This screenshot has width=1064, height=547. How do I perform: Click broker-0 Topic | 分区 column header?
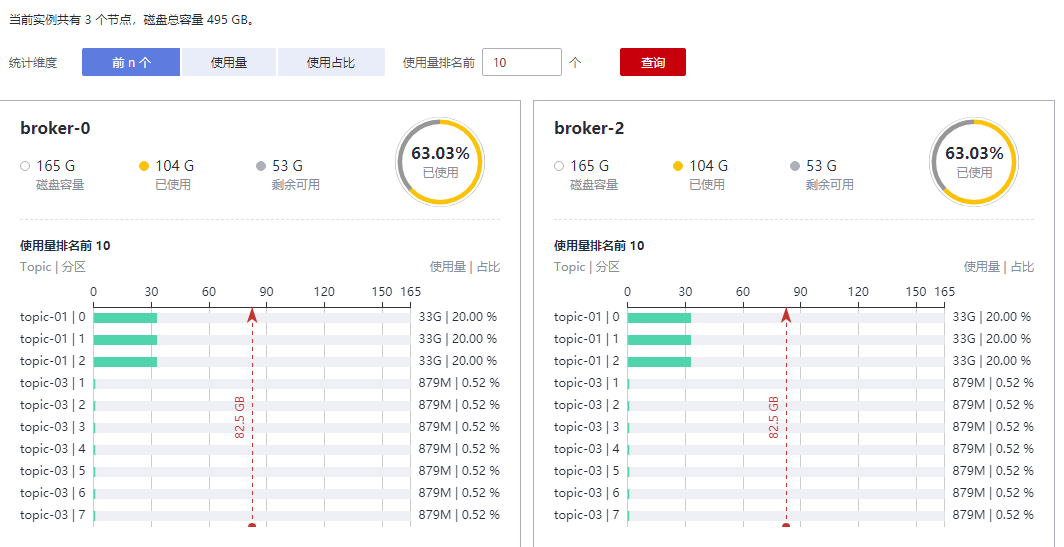[x=53, y=267]
